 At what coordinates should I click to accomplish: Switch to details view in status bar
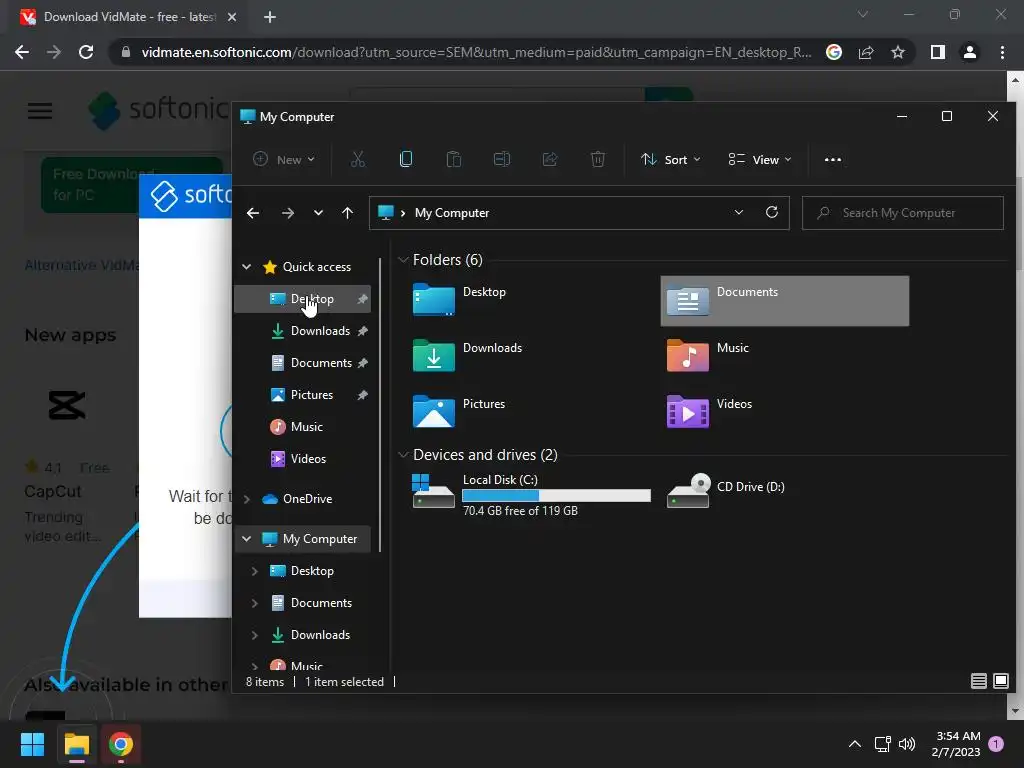[978, 681]
